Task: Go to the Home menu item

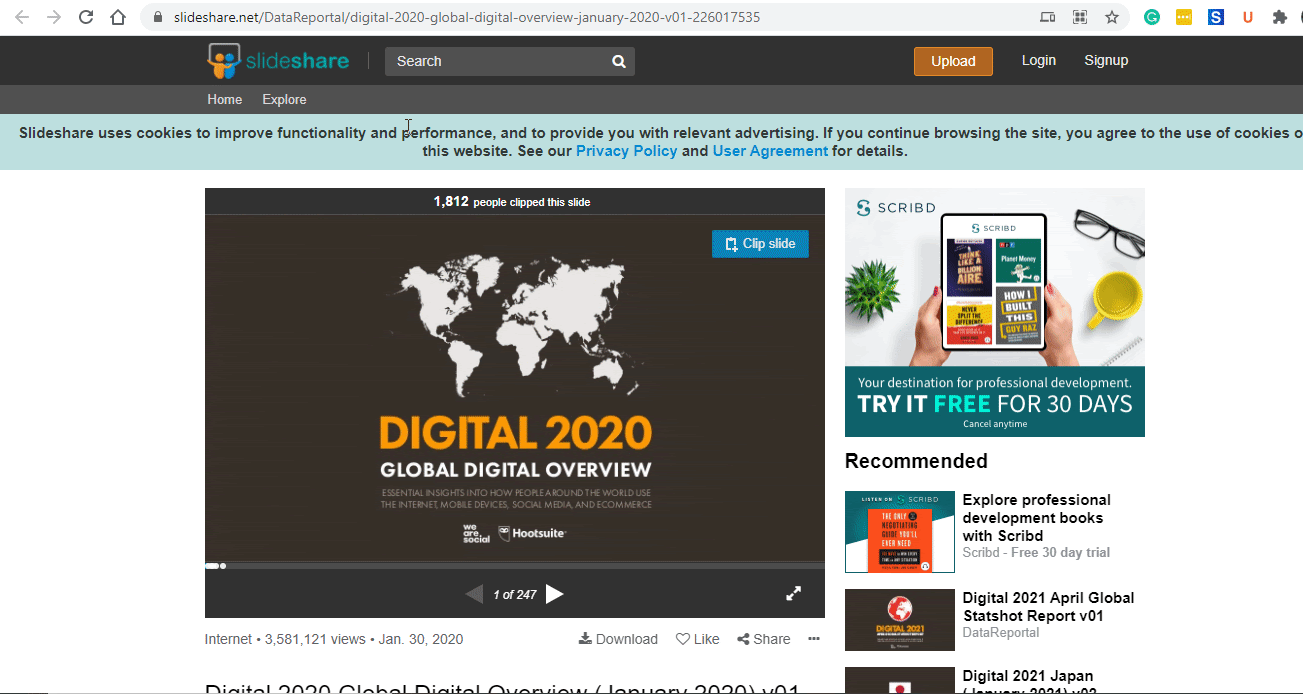Action: pyautogui.click(x=225, y=99)
